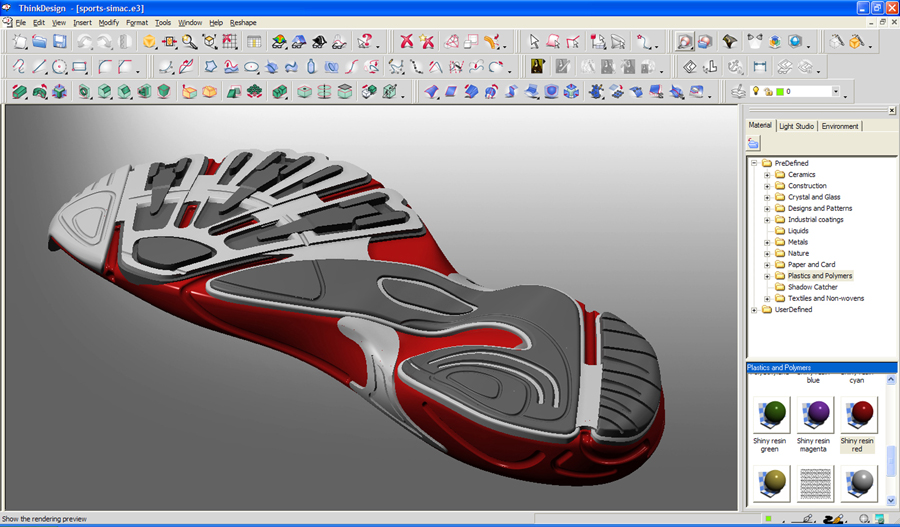
Task: Toggle the layer light bulb visibility
Action: [x=756, y=91]
